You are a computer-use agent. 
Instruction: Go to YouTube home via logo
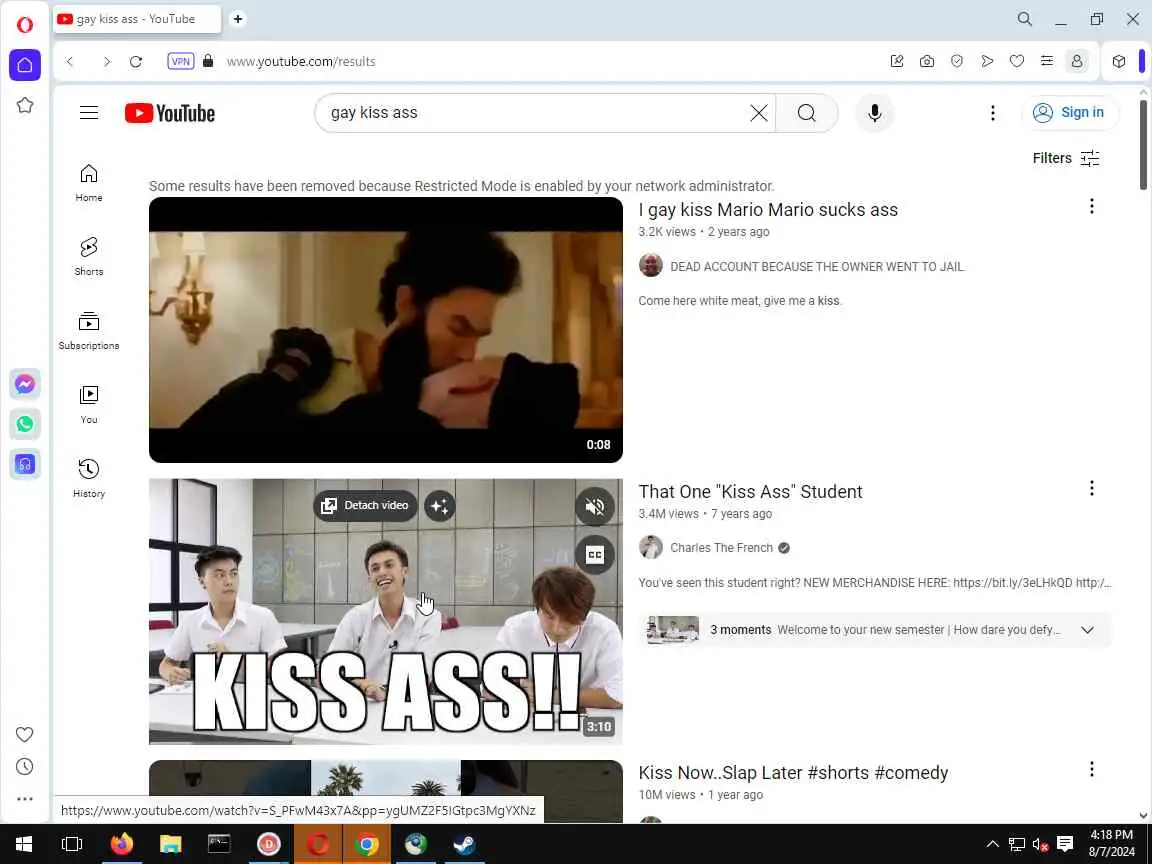(x=170, y=113)
